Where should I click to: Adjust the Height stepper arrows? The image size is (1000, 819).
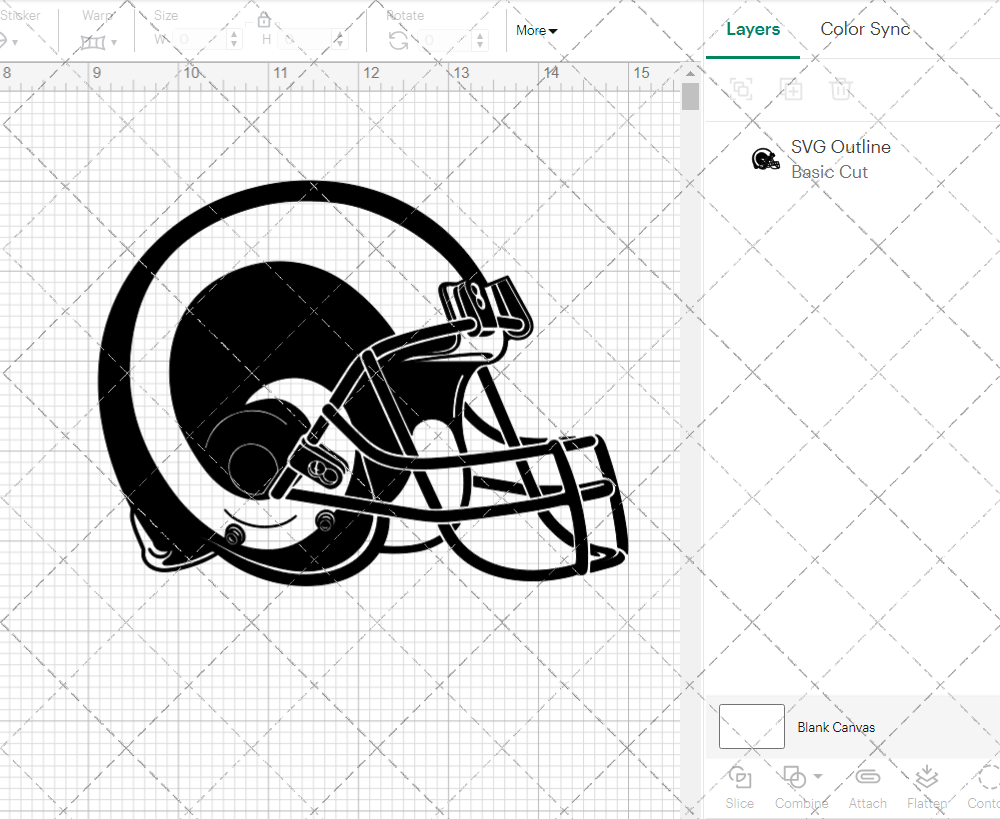coord(340,40)
